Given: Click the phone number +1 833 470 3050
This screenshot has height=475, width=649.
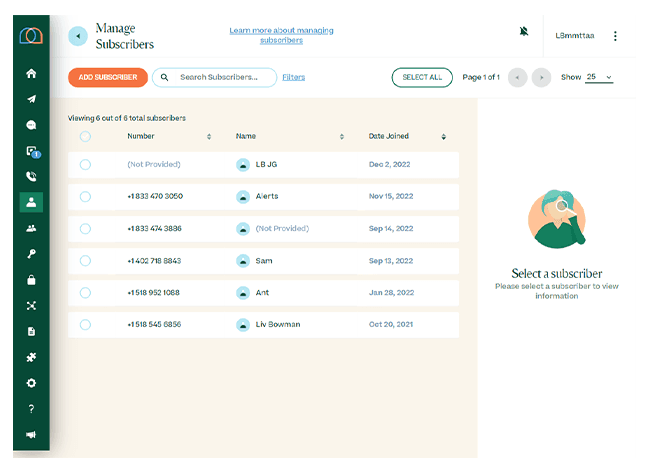Looking at the screenshot, I should click(155, 196).
